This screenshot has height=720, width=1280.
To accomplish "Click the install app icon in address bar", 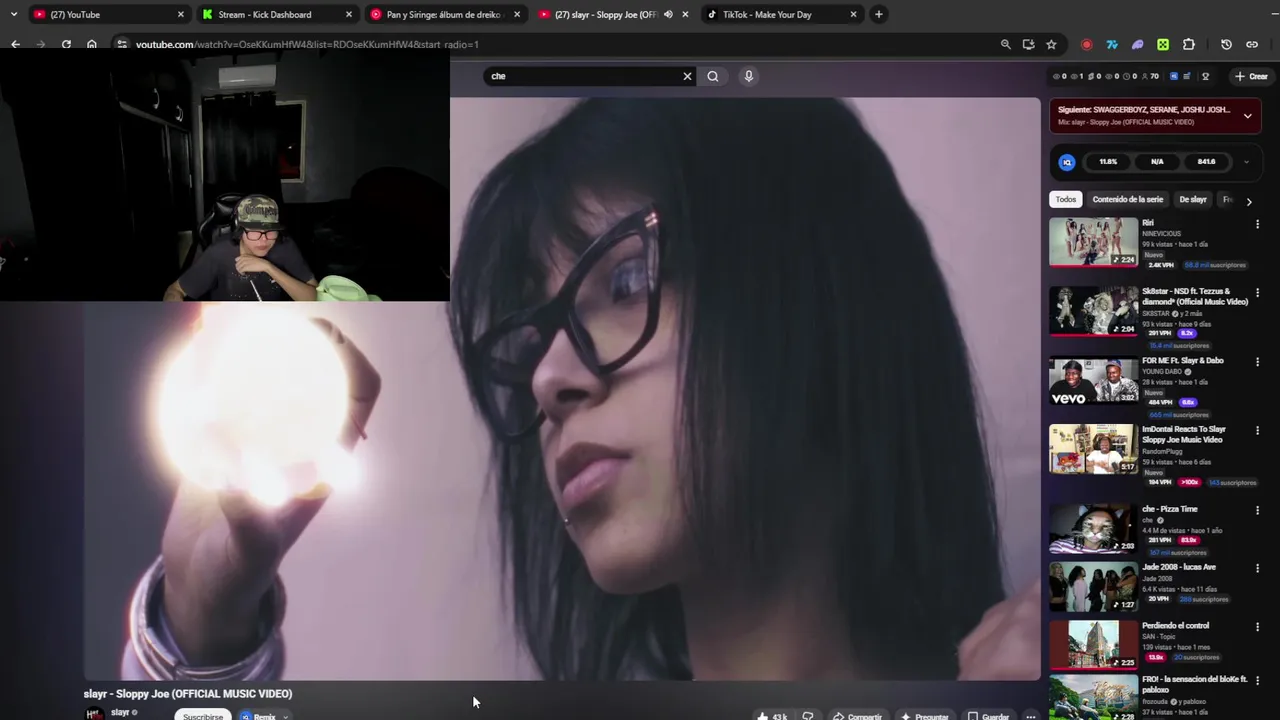I will [1028, 44].
